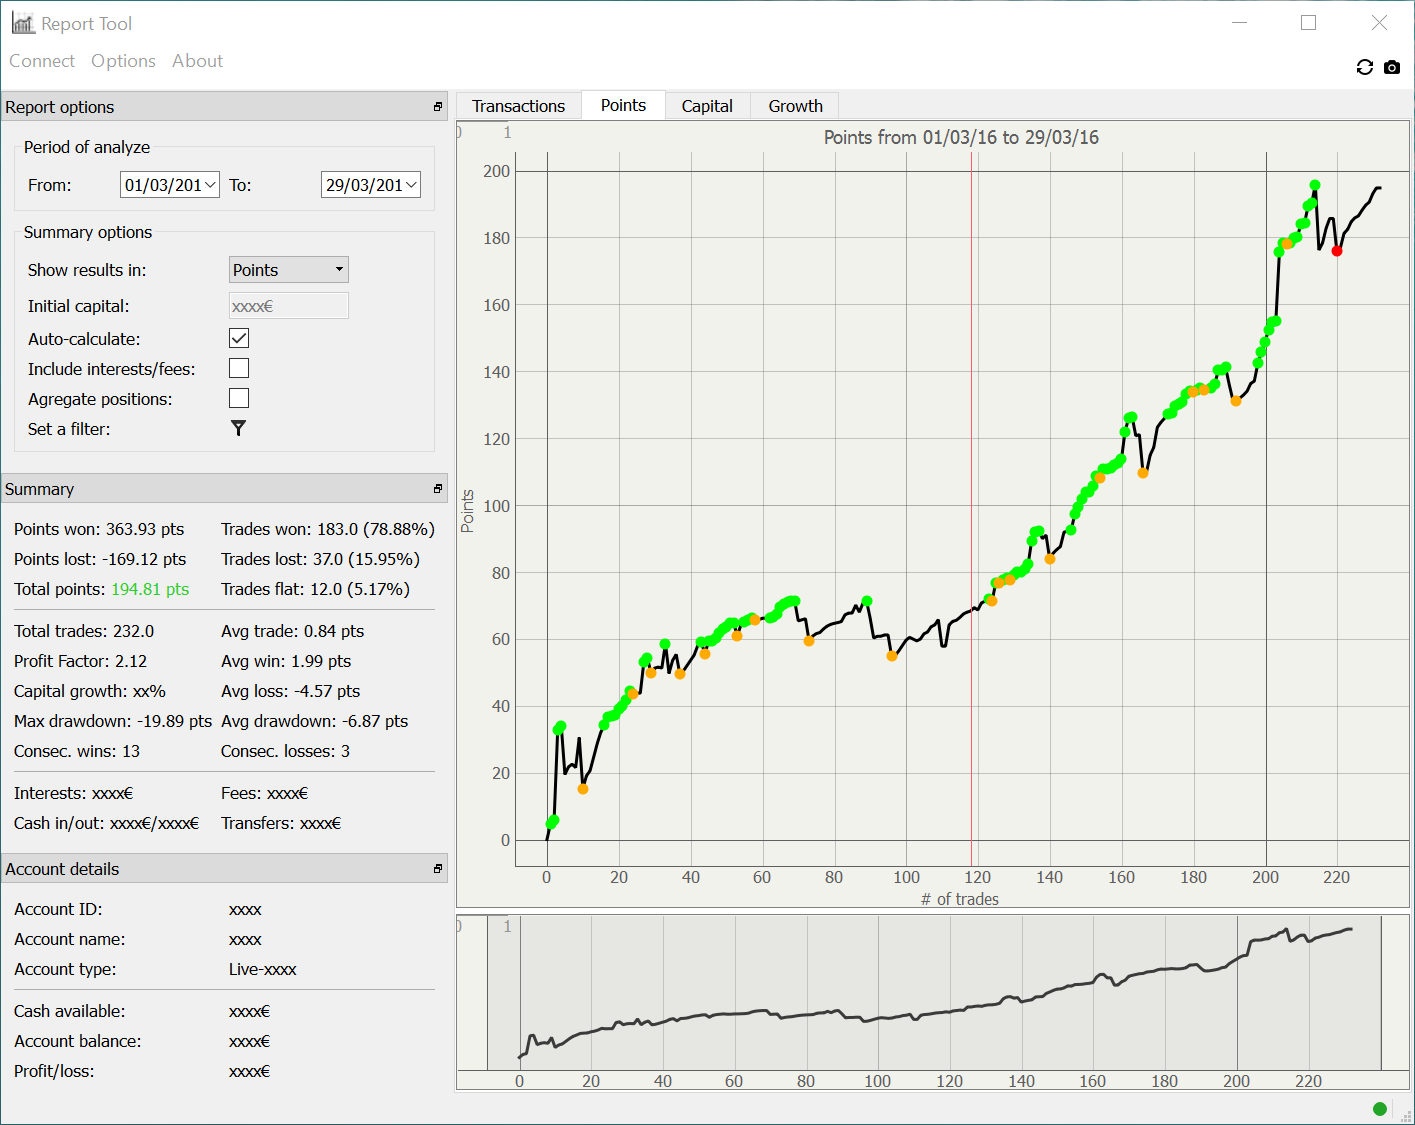Screen dimensions: 1415x1125
Task: Open the From date dropdown
Action: click(210, 185)
